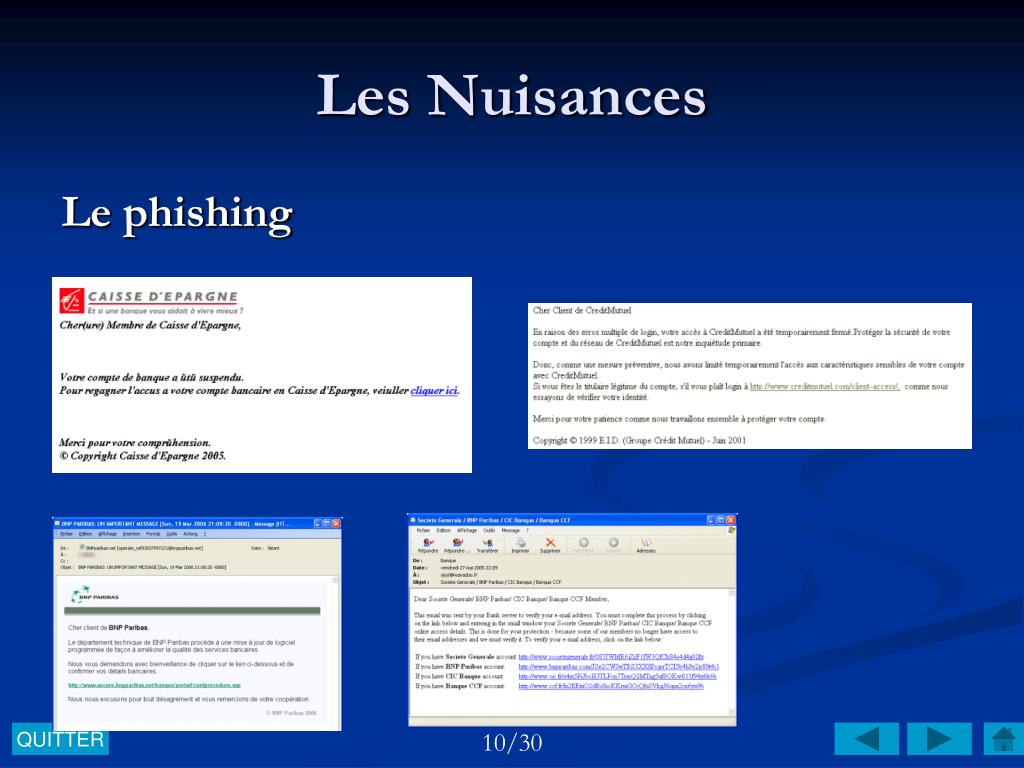Open Actions menu in BNP Paribas message window
Viewport: 1024px width, 768px height.
click(x=190, y=534)
